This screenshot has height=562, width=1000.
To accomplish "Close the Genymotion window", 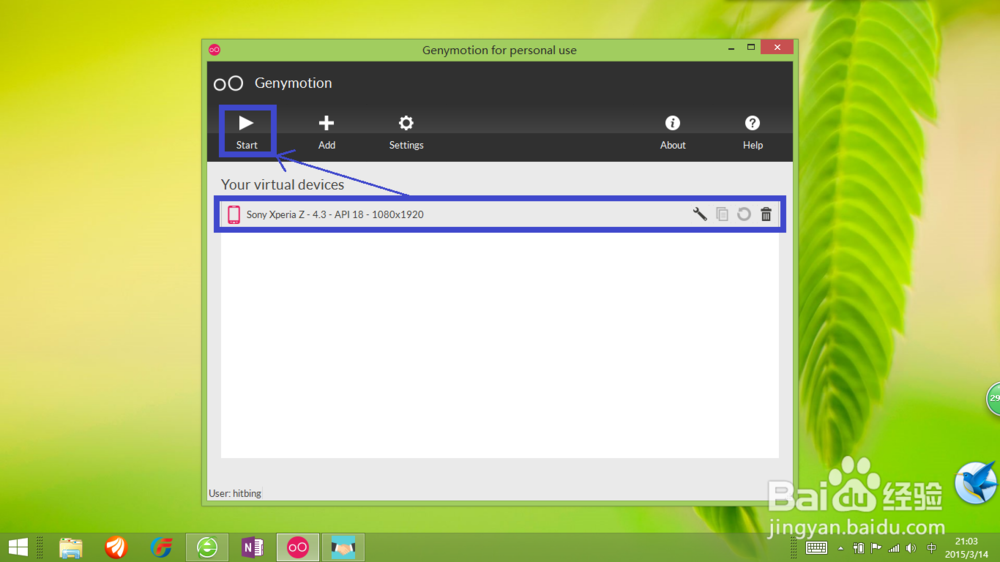I will [x=777, y=47].
